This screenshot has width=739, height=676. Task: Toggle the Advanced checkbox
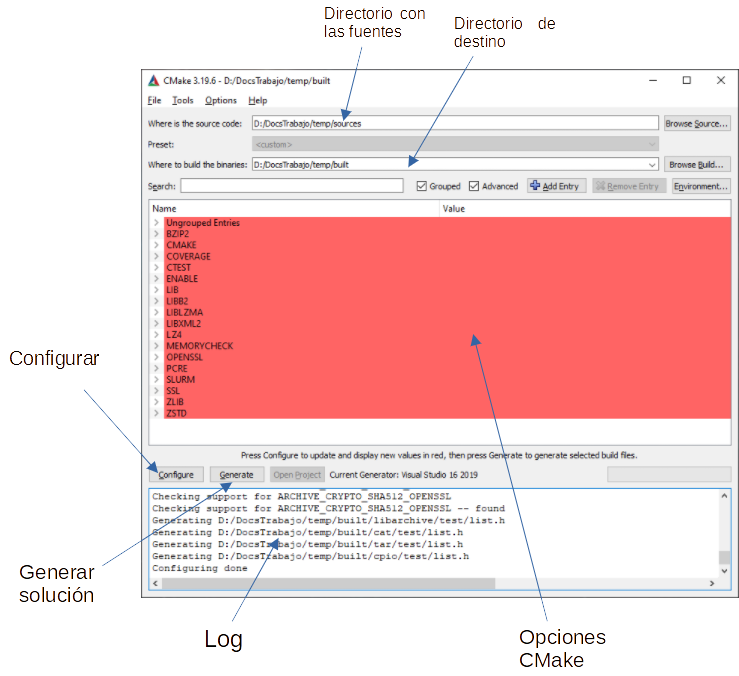[474, 186]
